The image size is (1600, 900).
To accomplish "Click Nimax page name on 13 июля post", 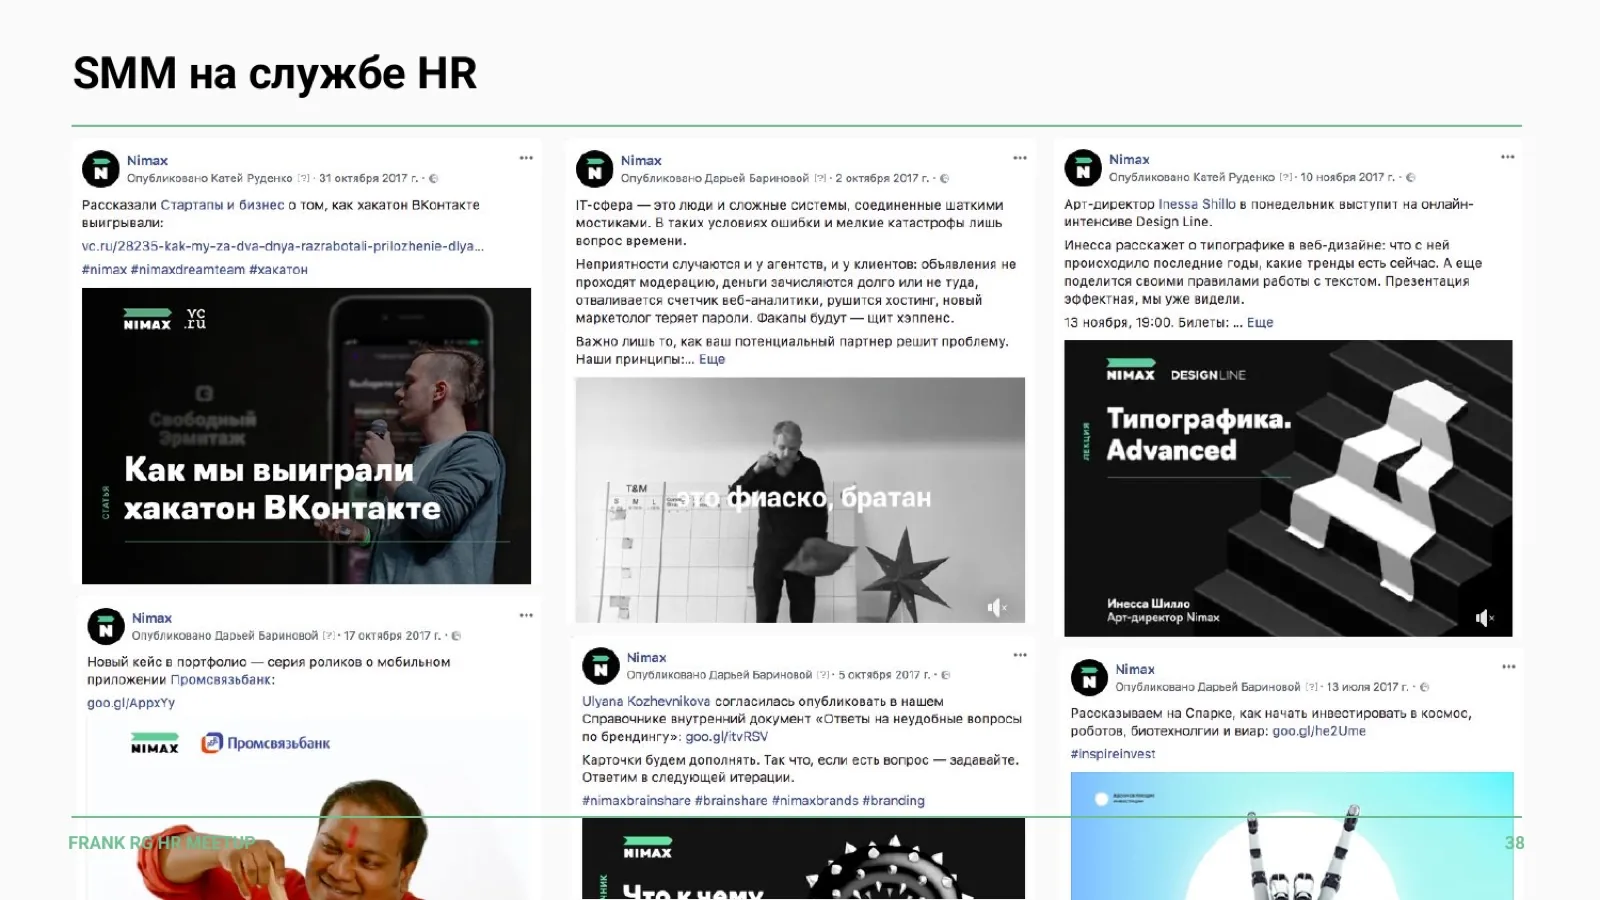I will click(x=1135, y=669).
